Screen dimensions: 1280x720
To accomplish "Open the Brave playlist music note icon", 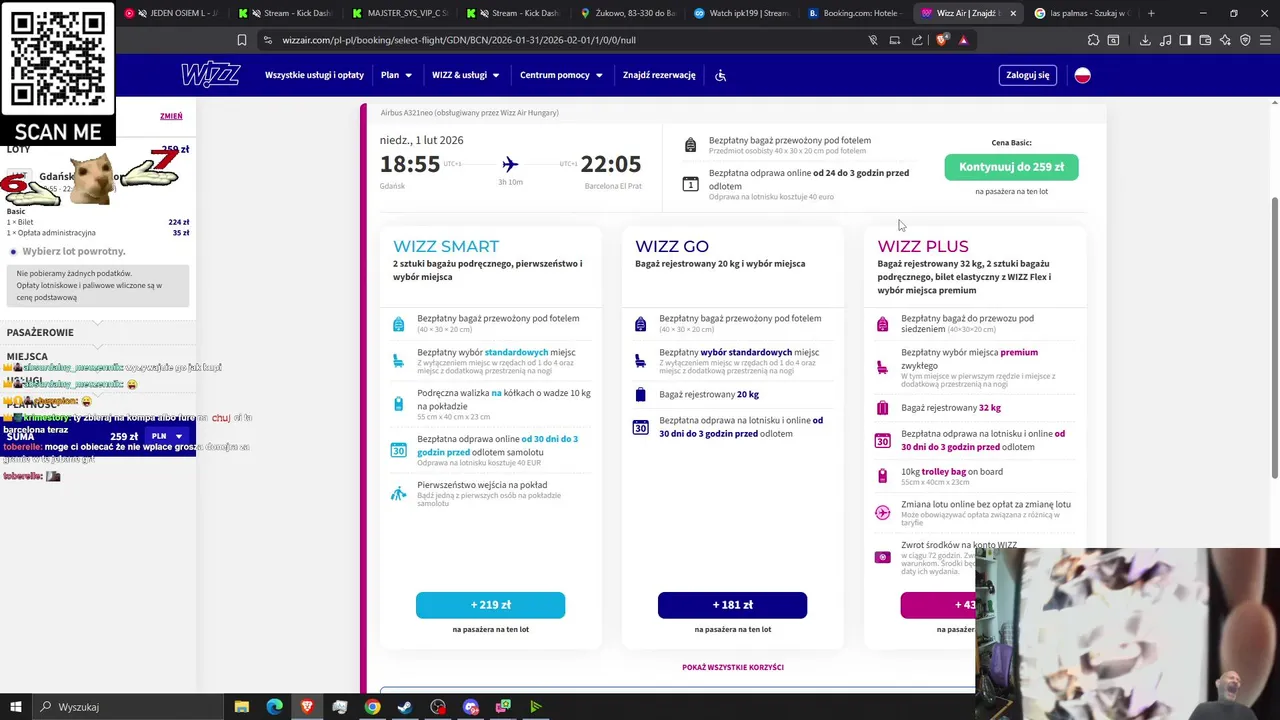I will click(x=1165, y=40).
